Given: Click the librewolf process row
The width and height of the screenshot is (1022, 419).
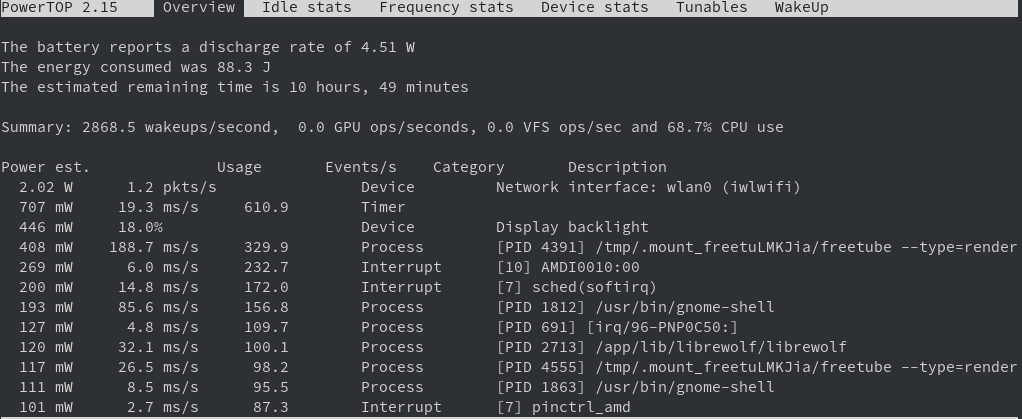Looking at the screenshot, I should (x=671, y=347).
